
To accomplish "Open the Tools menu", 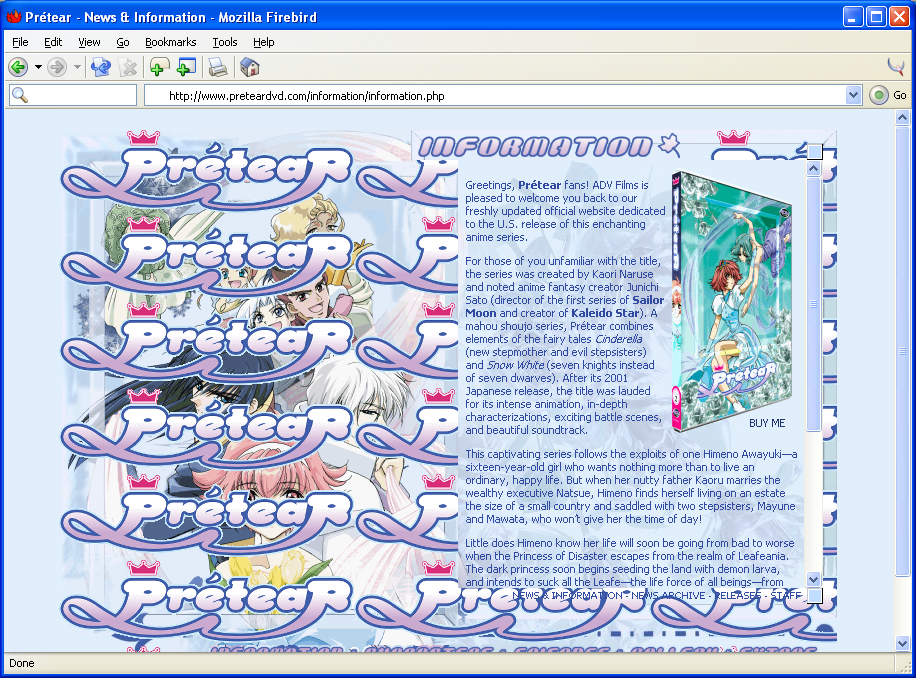I will [x=224, y=42].
